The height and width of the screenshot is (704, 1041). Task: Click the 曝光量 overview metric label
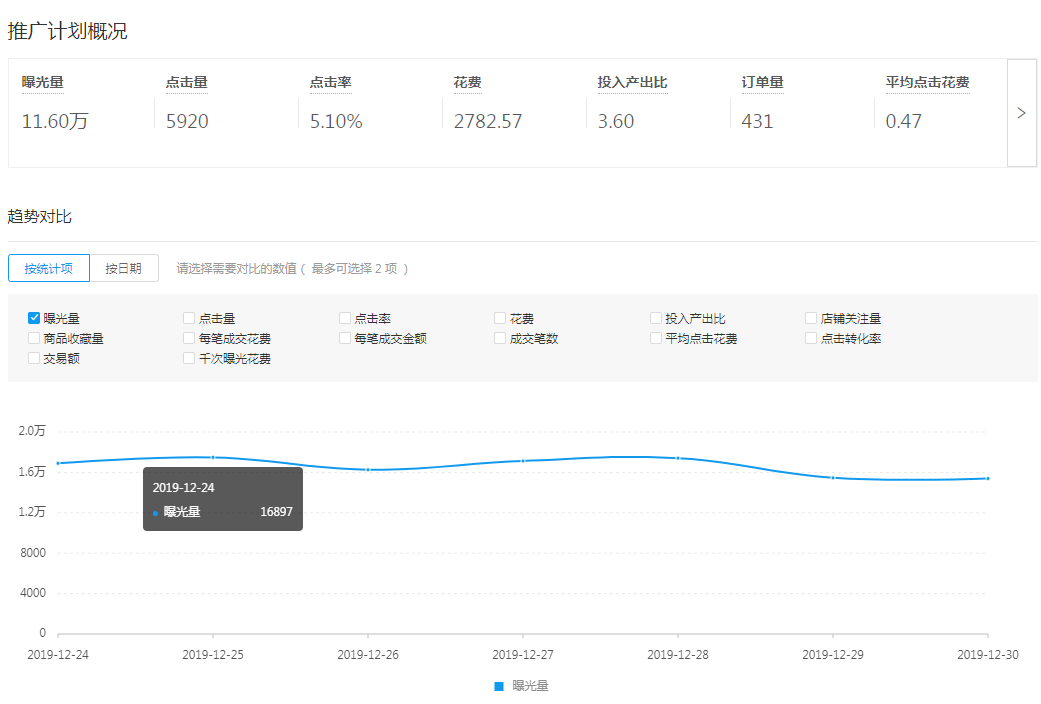[x=42, y=82]
